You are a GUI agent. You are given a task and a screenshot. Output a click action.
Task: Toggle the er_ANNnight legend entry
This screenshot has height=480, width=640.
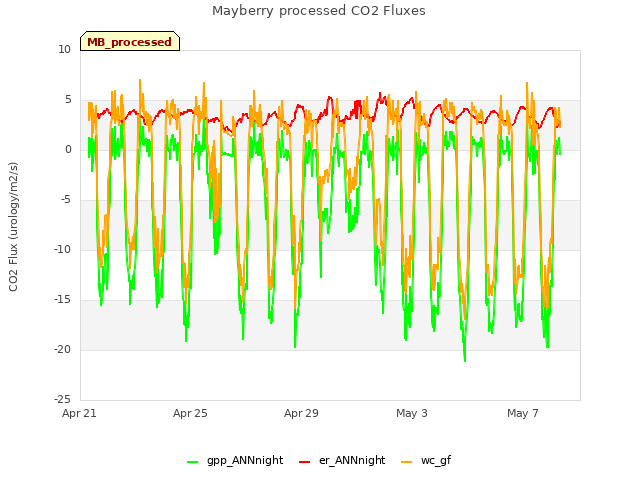pyautogui.click(x=342, y=460)
